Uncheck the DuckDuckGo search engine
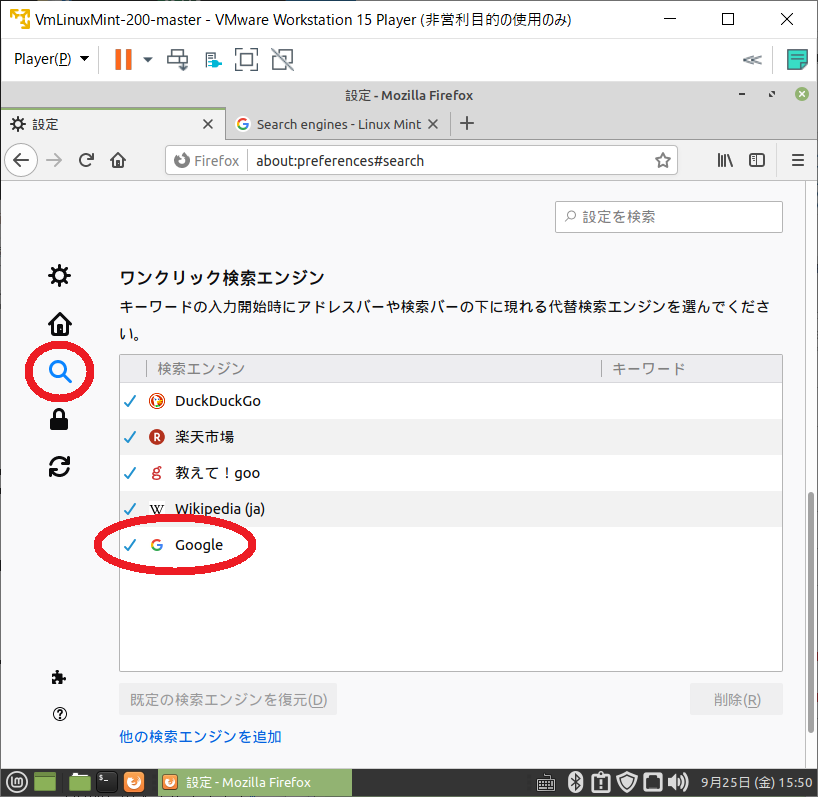This screenshot has height=797, width=818. (x=130, y=401)
